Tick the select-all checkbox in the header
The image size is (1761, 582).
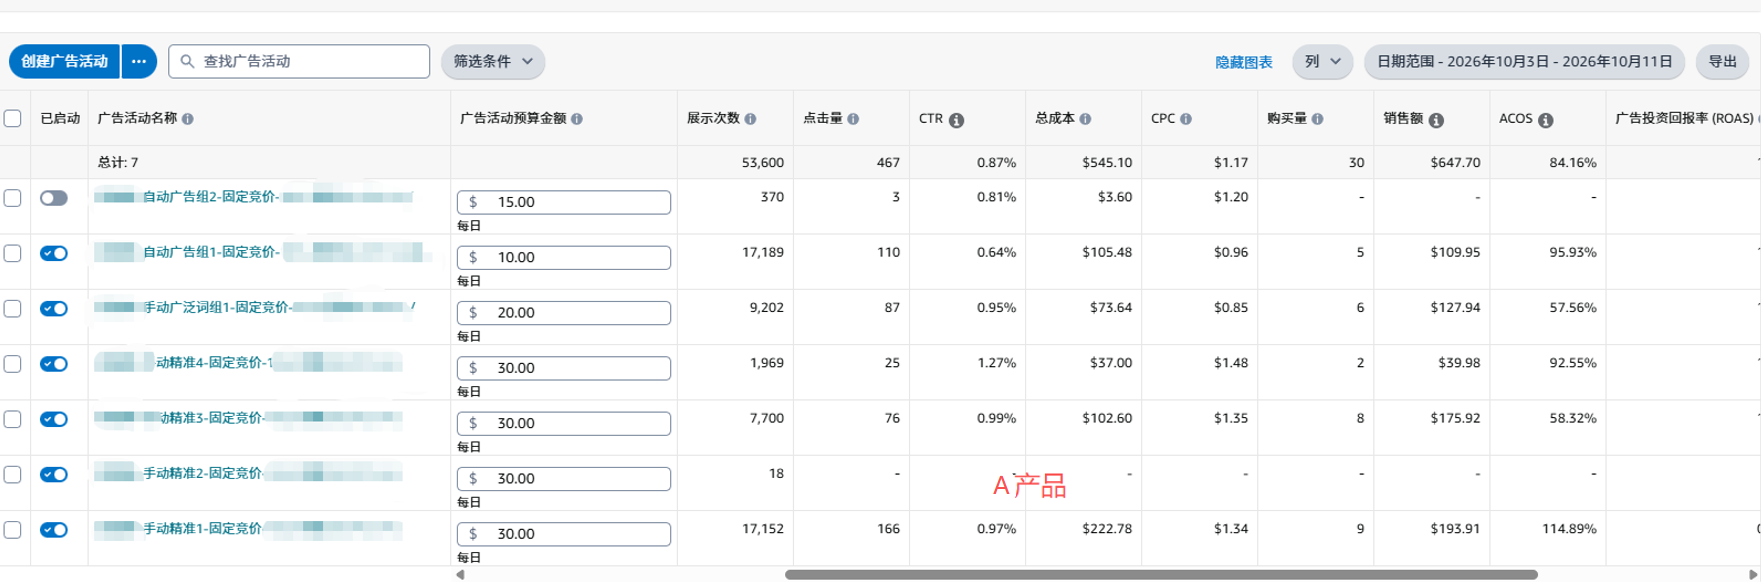coord(13,118)
